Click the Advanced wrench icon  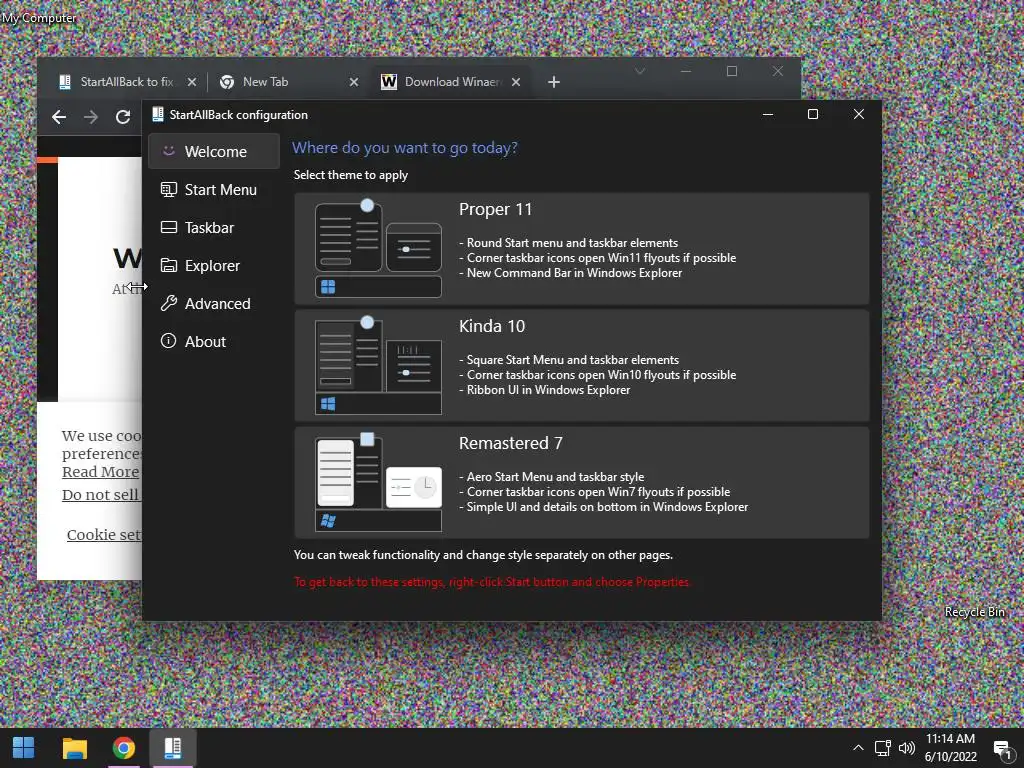tap(168, 303)
